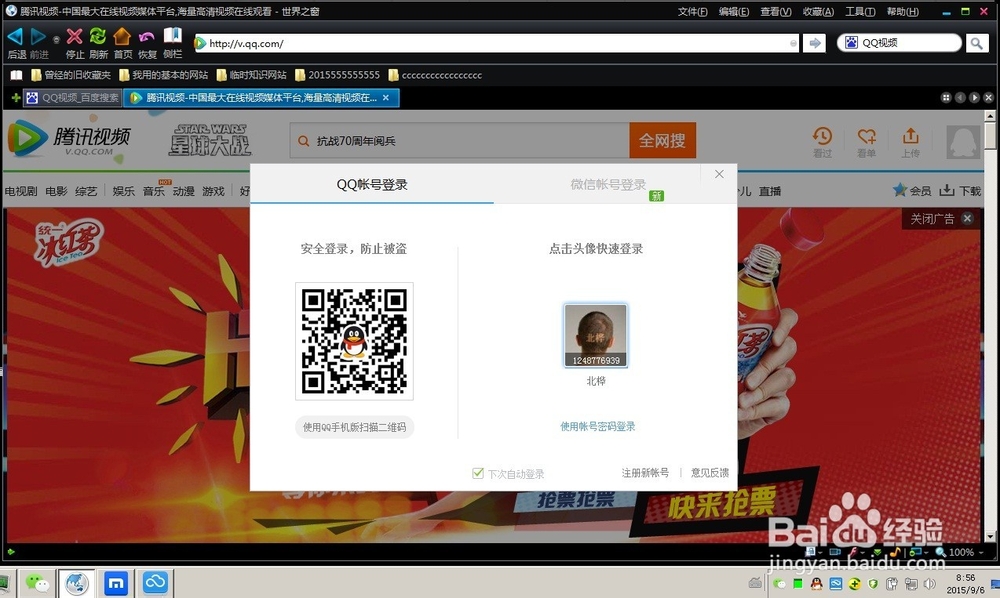Open the address bar history dropdown
The image size is (1000, 598).
(792, 43)
